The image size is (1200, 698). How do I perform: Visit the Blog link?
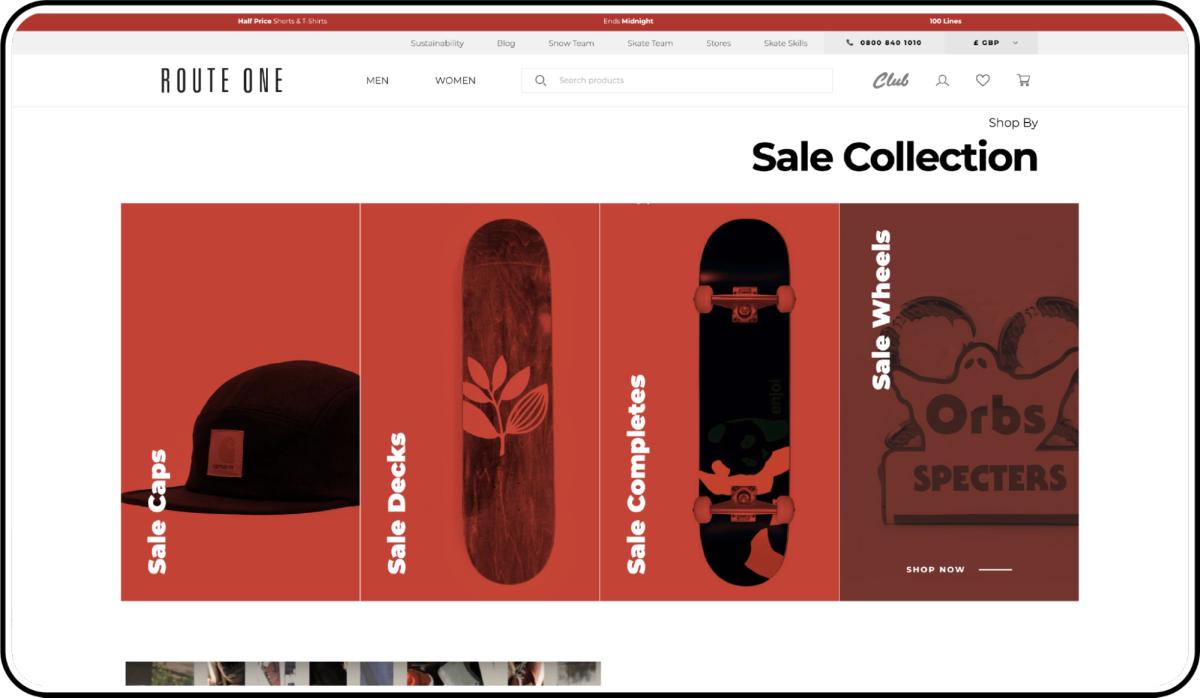[506, 43]
